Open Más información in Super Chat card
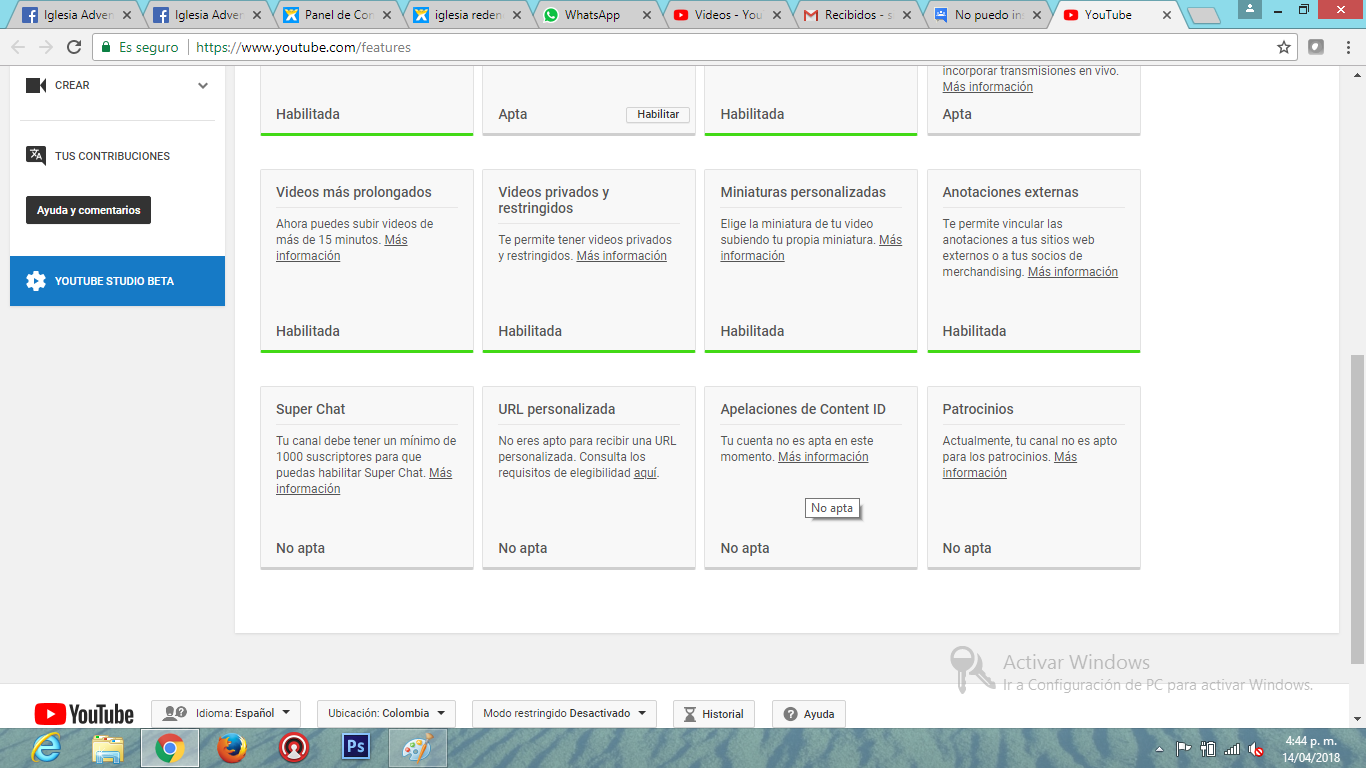 pos(364,481)
